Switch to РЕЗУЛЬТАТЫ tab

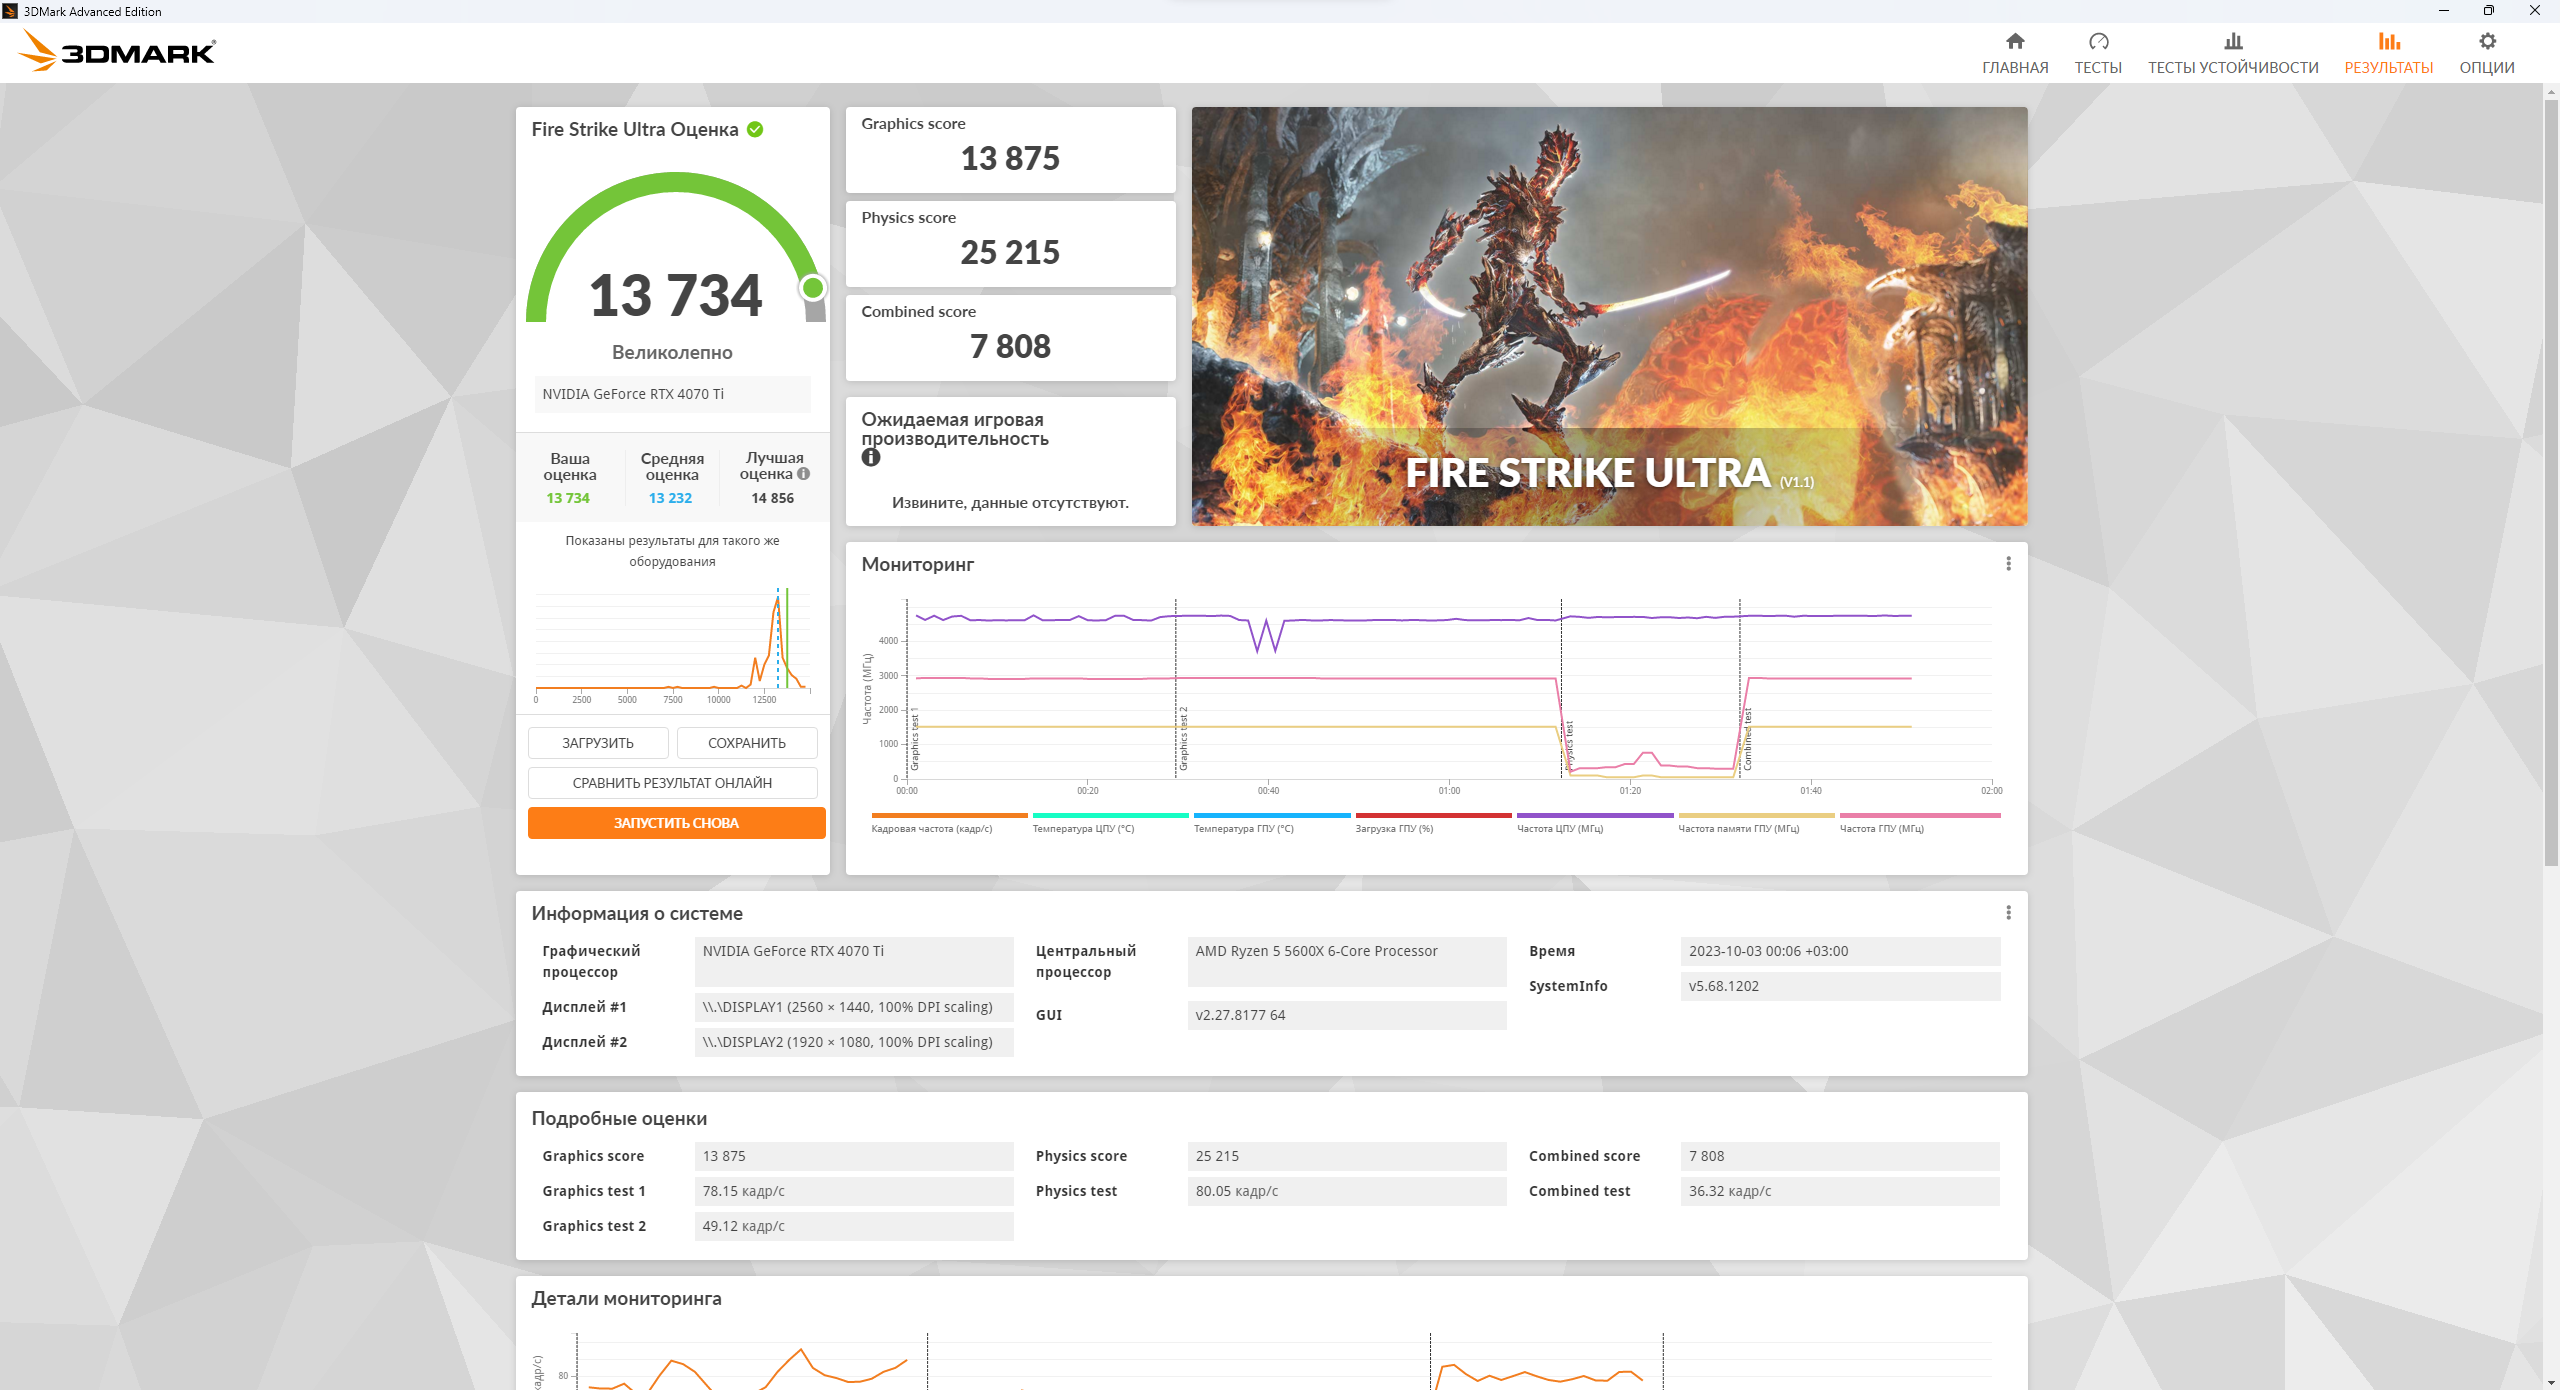2388,52
